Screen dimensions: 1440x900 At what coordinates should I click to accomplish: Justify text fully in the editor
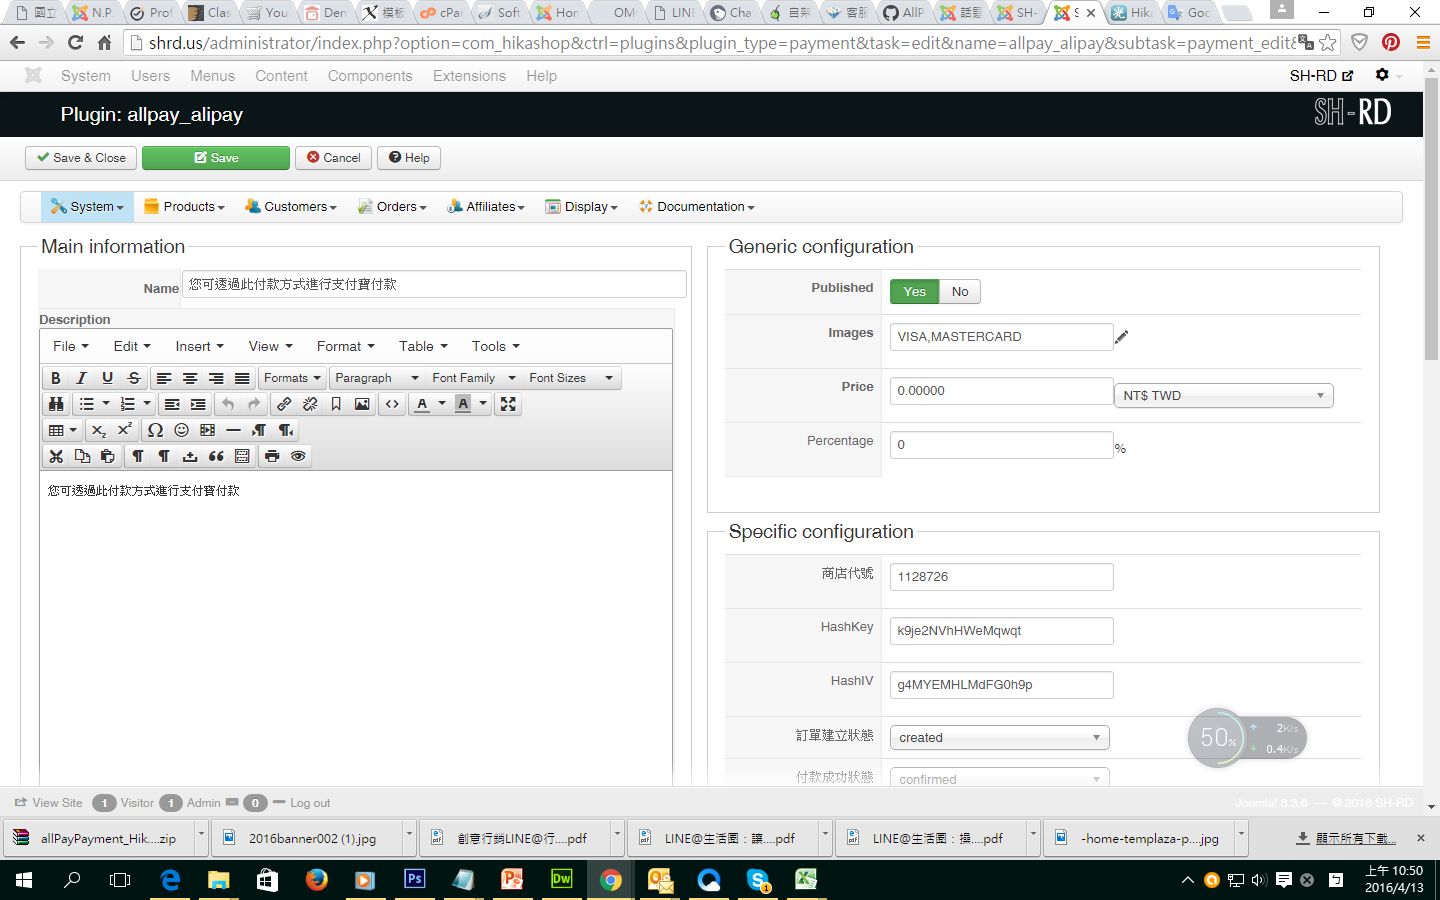(x=242, y=378)
